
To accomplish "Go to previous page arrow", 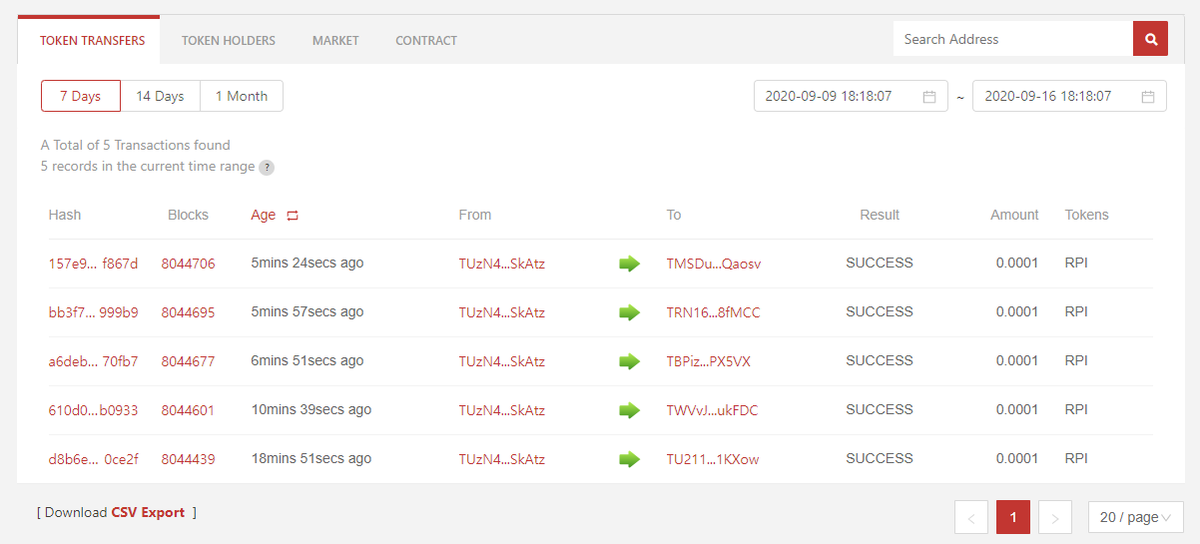I will point(971,517).
